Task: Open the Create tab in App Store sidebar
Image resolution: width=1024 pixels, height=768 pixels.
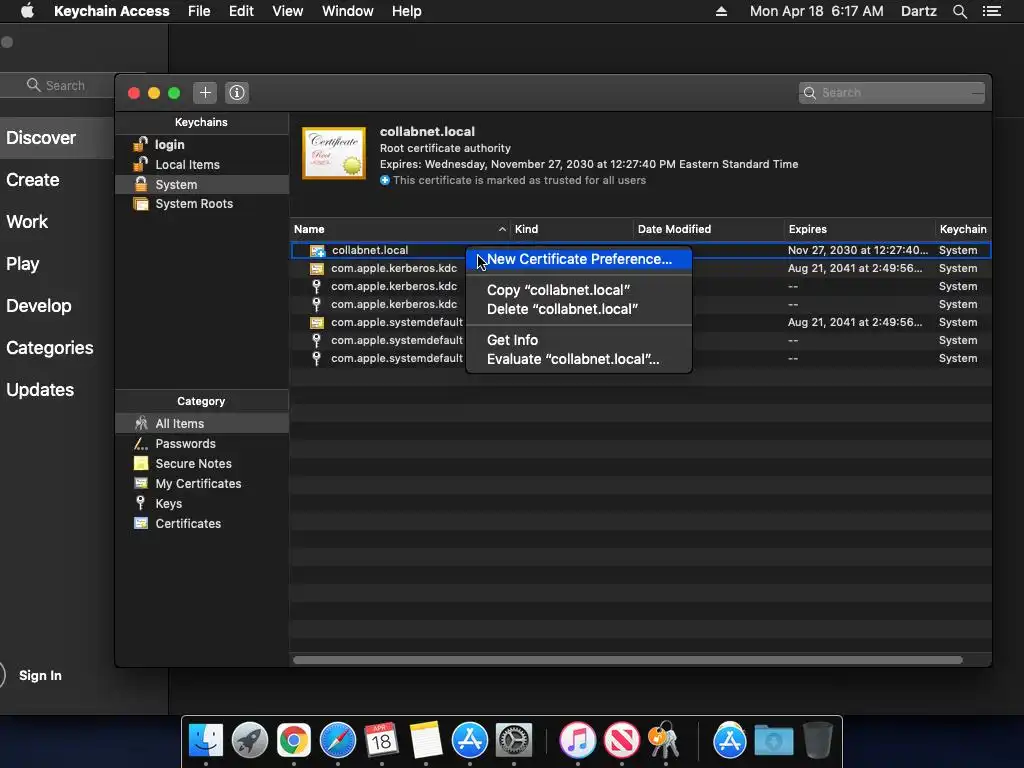Action: (33, 180)
